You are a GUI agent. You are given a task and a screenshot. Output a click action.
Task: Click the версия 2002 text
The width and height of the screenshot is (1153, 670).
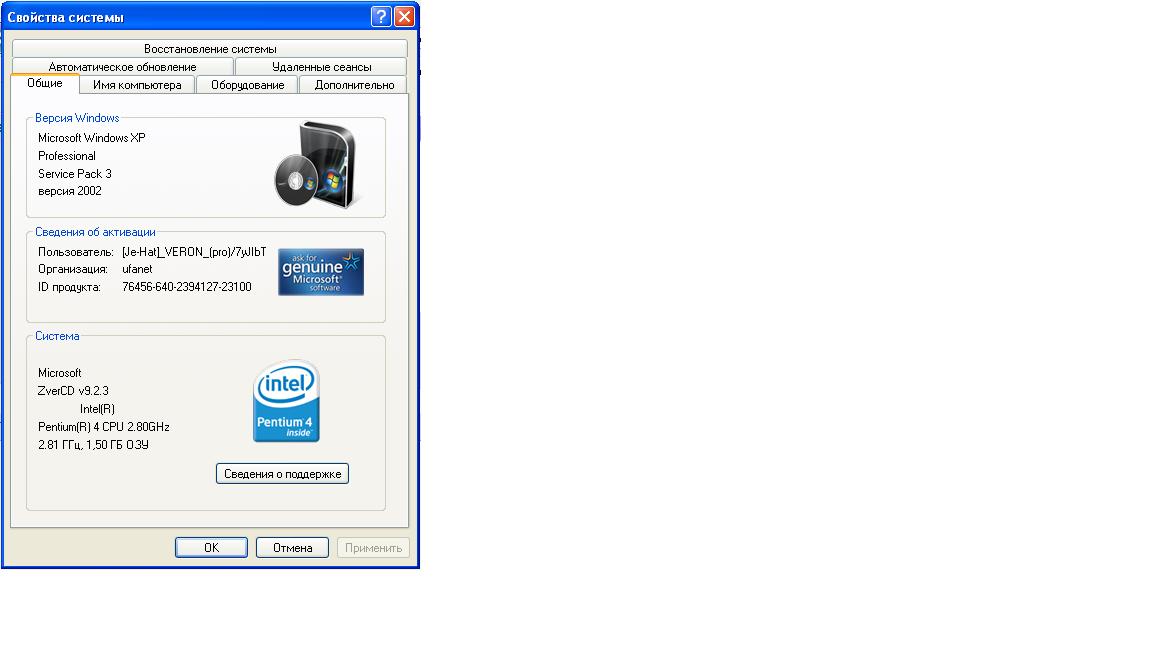[x=70, y=191]
